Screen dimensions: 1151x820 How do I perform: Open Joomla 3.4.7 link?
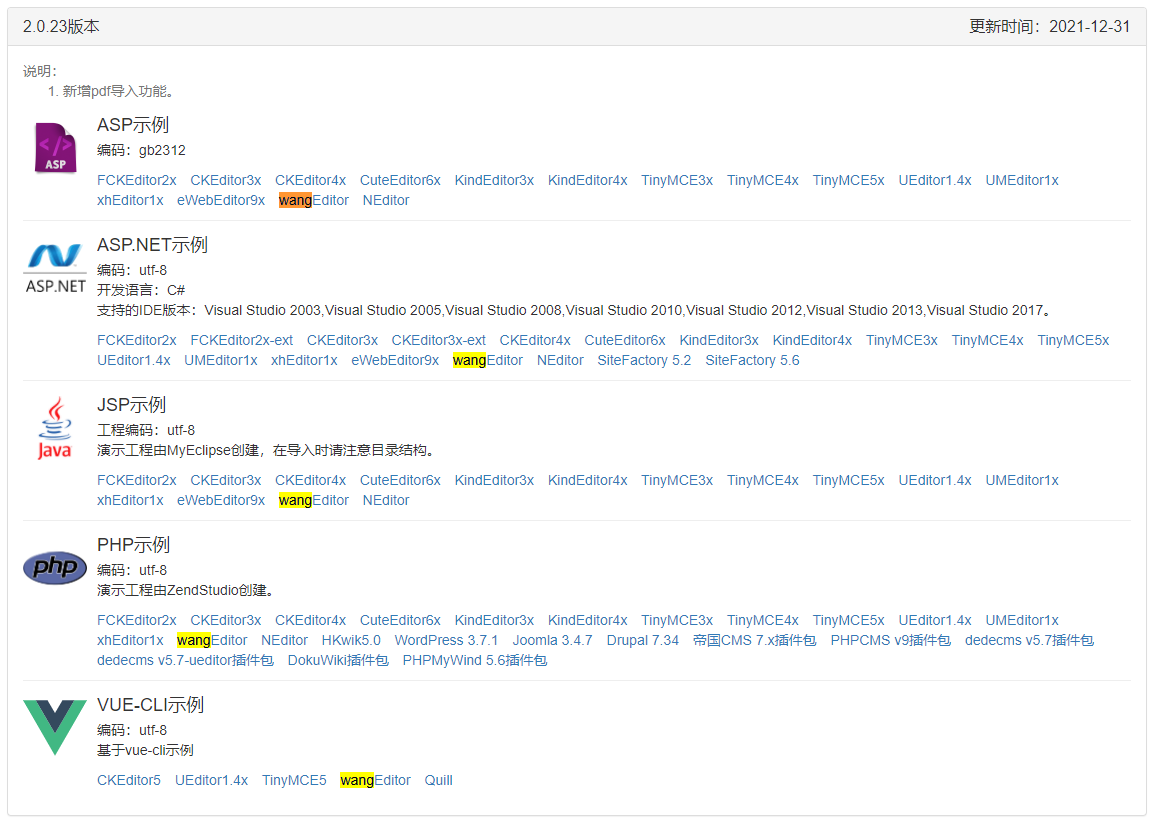[x=552, y=641]
